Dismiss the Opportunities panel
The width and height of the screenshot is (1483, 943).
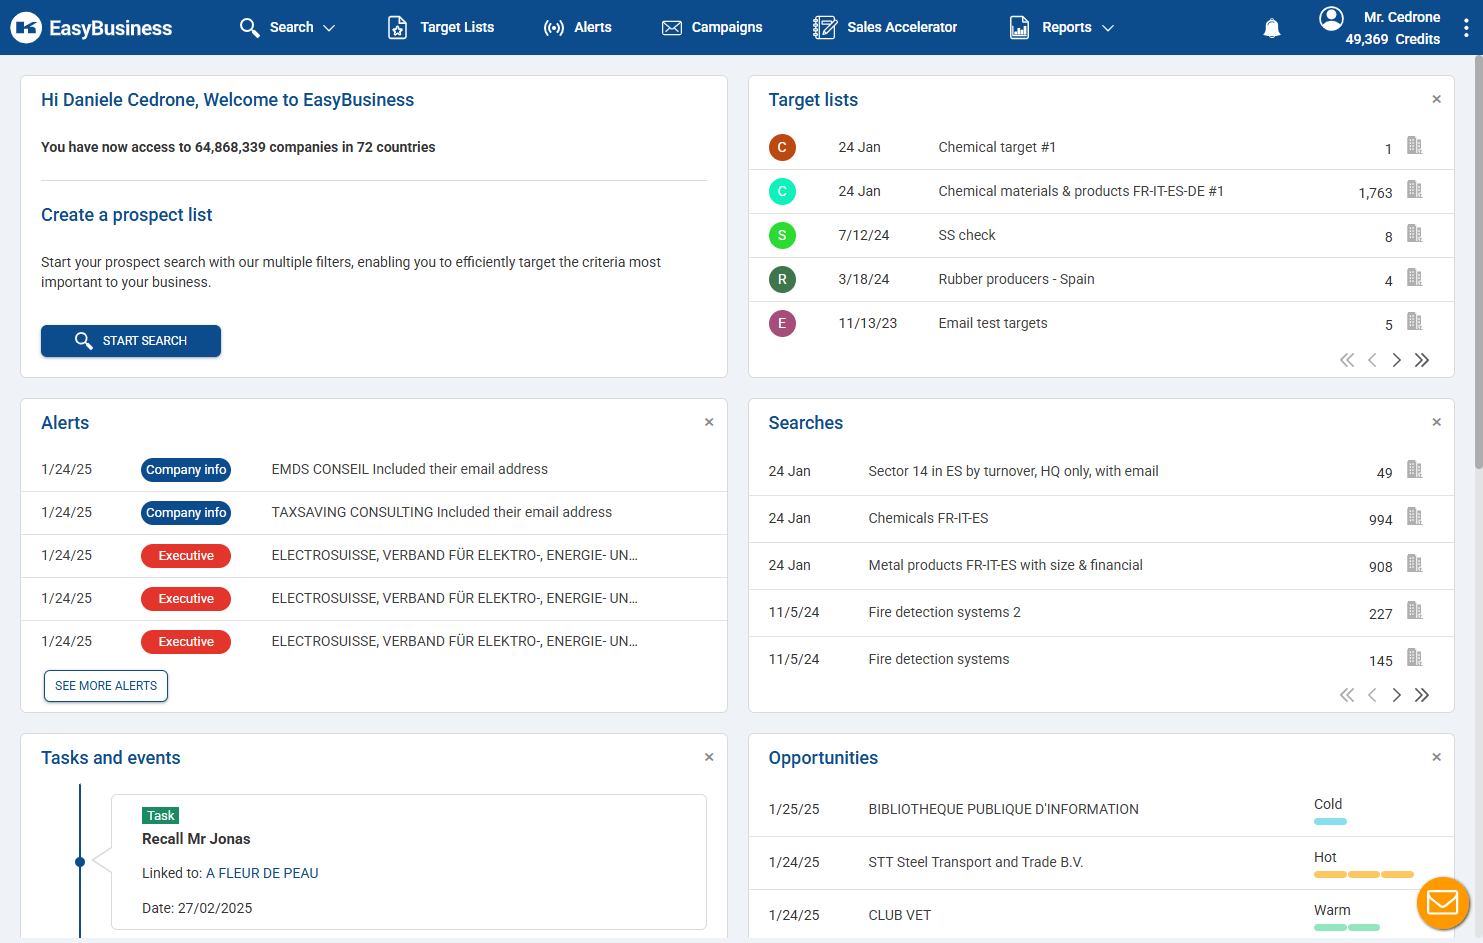(1436, 757)
